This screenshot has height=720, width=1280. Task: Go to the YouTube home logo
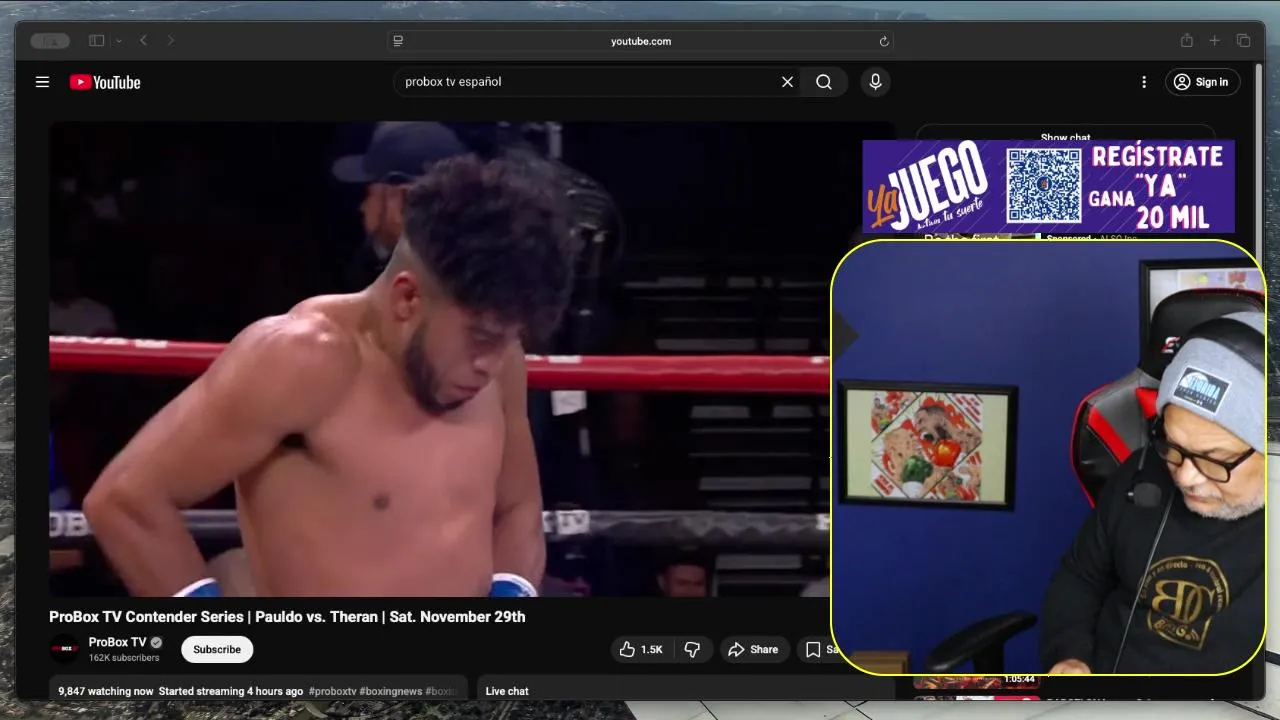pyautogui.click(x=105, y=82)
